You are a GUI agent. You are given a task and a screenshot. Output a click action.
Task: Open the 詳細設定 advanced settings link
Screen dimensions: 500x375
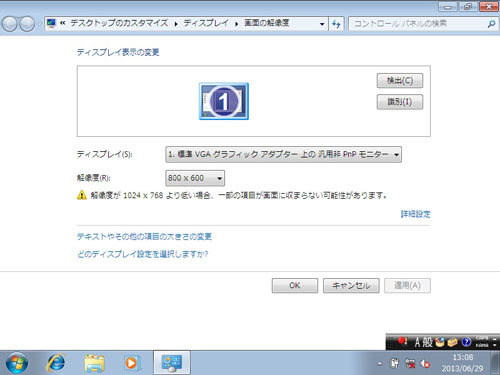415,214
